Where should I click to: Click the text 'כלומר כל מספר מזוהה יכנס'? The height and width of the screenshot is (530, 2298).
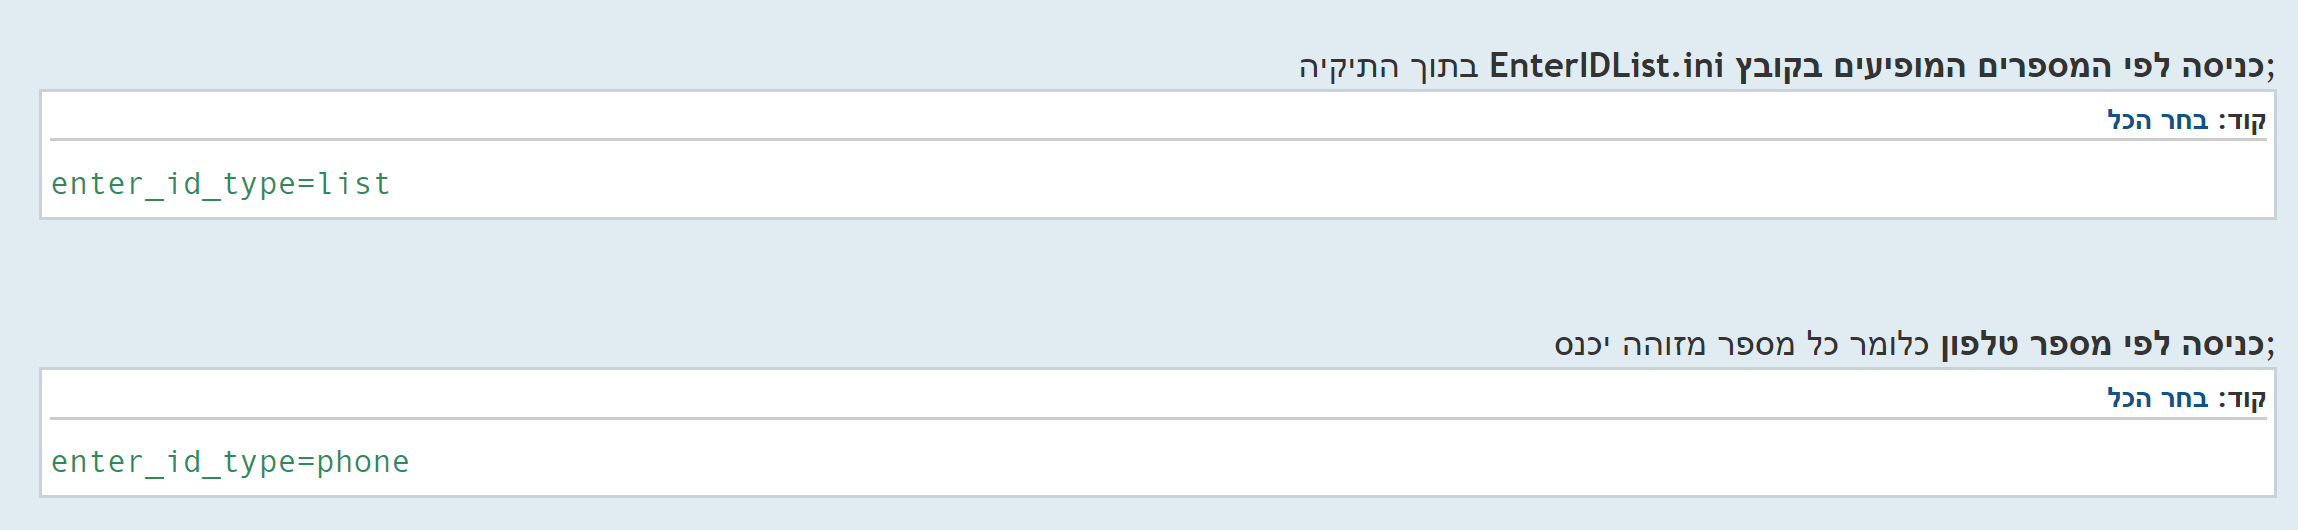(x=1742, y=344)
